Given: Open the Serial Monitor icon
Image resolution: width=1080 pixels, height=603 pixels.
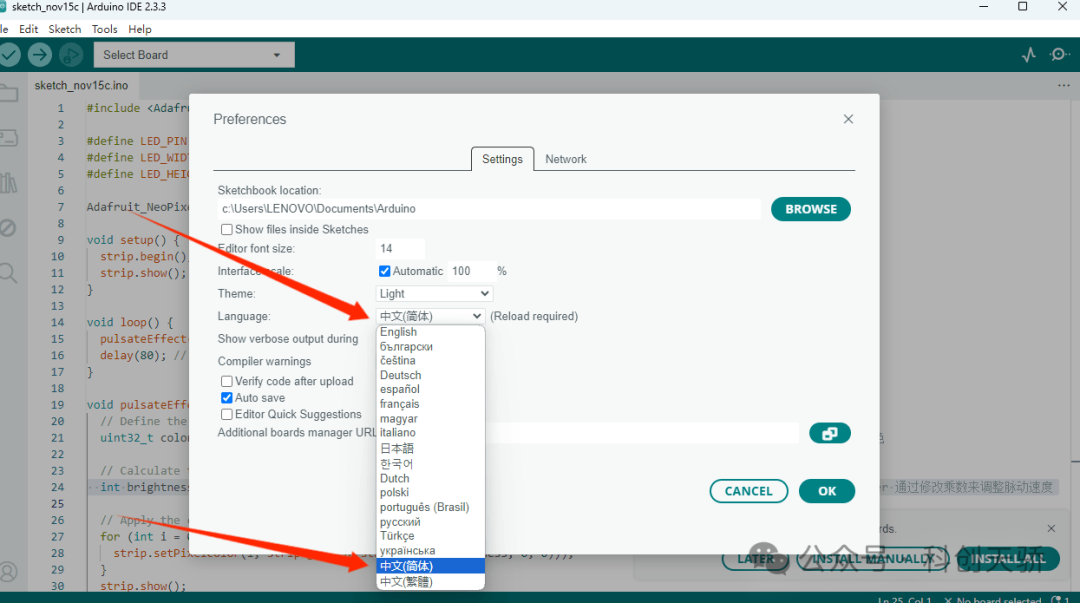Looking at the screenshot, I should point(1059,55).
